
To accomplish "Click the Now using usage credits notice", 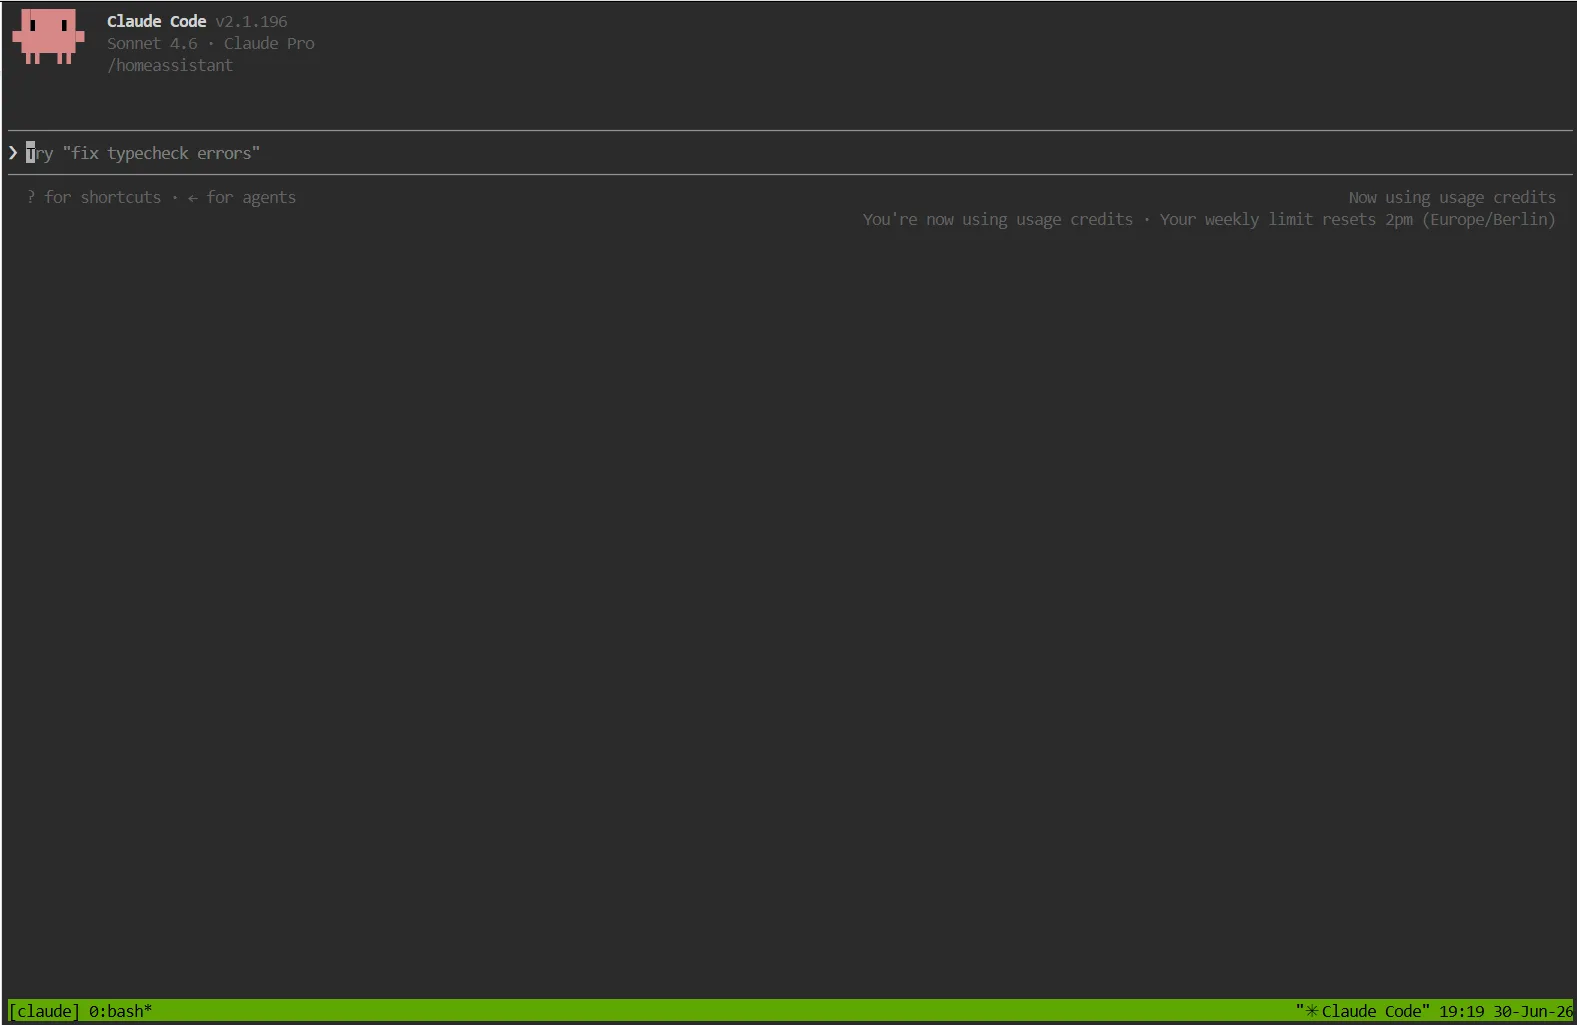I will pyautogui.click(x=1452, y=197).
